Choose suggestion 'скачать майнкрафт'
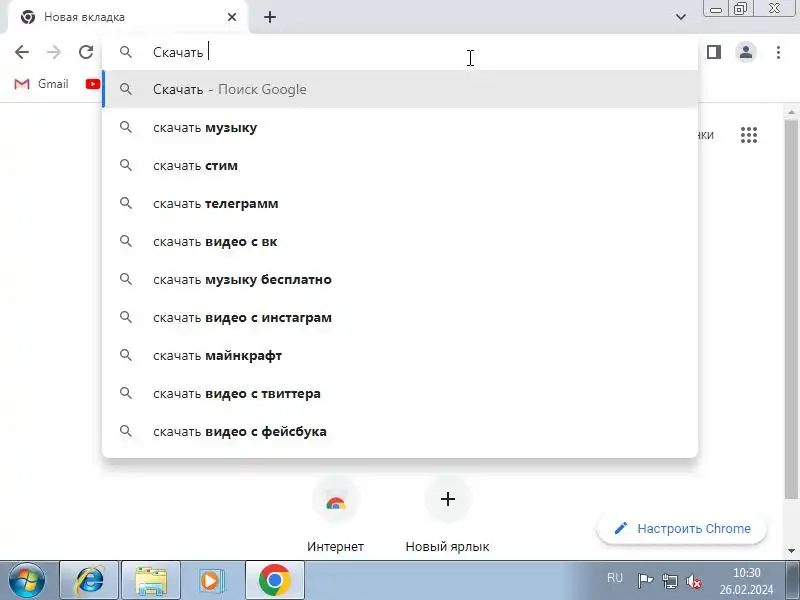The height and width of the screenshot is (600, 800). [400, 356]
